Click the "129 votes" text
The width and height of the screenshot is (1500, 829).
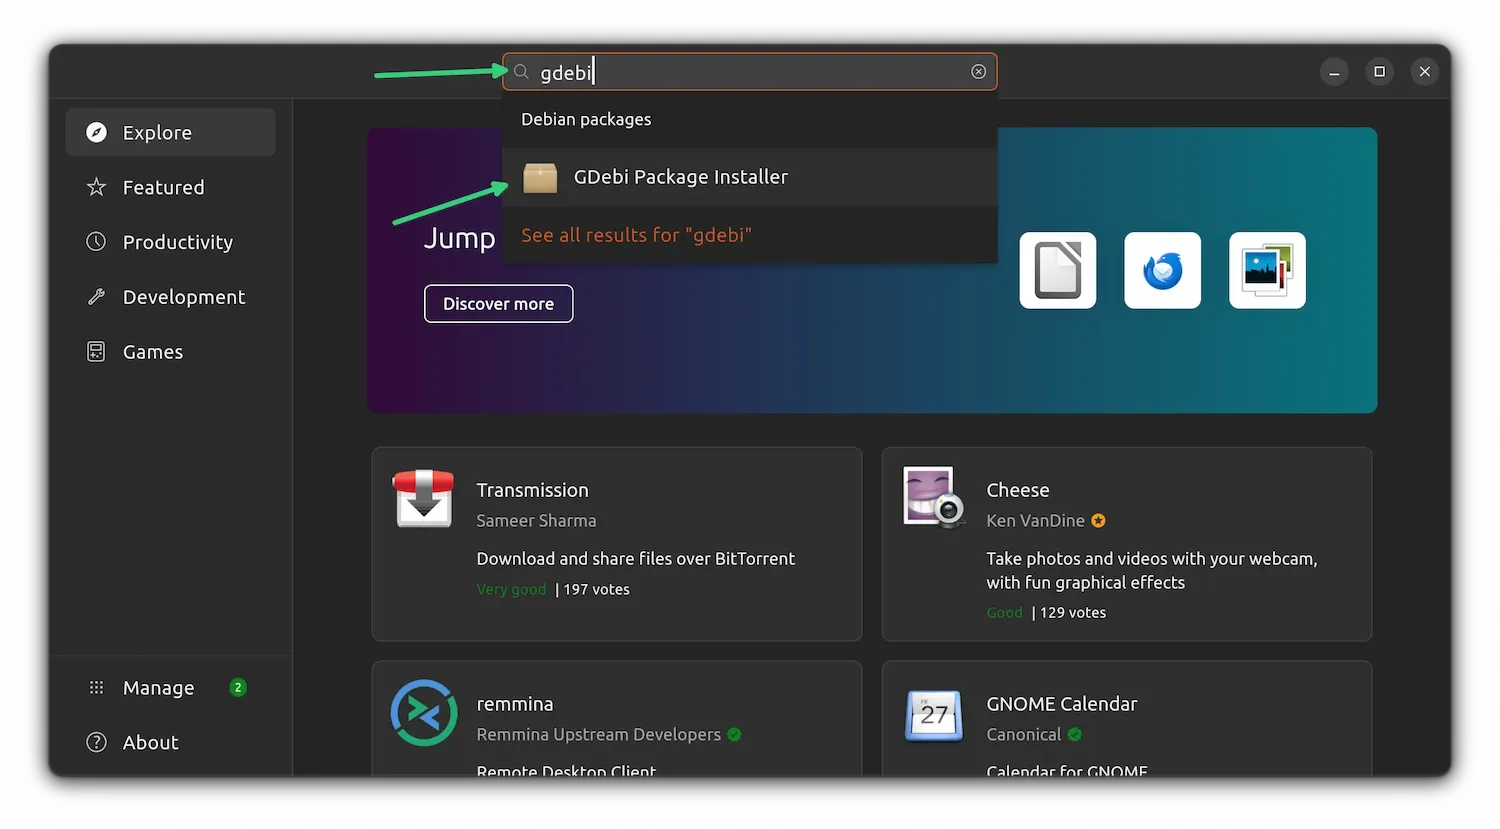(x=1073, y=613)
